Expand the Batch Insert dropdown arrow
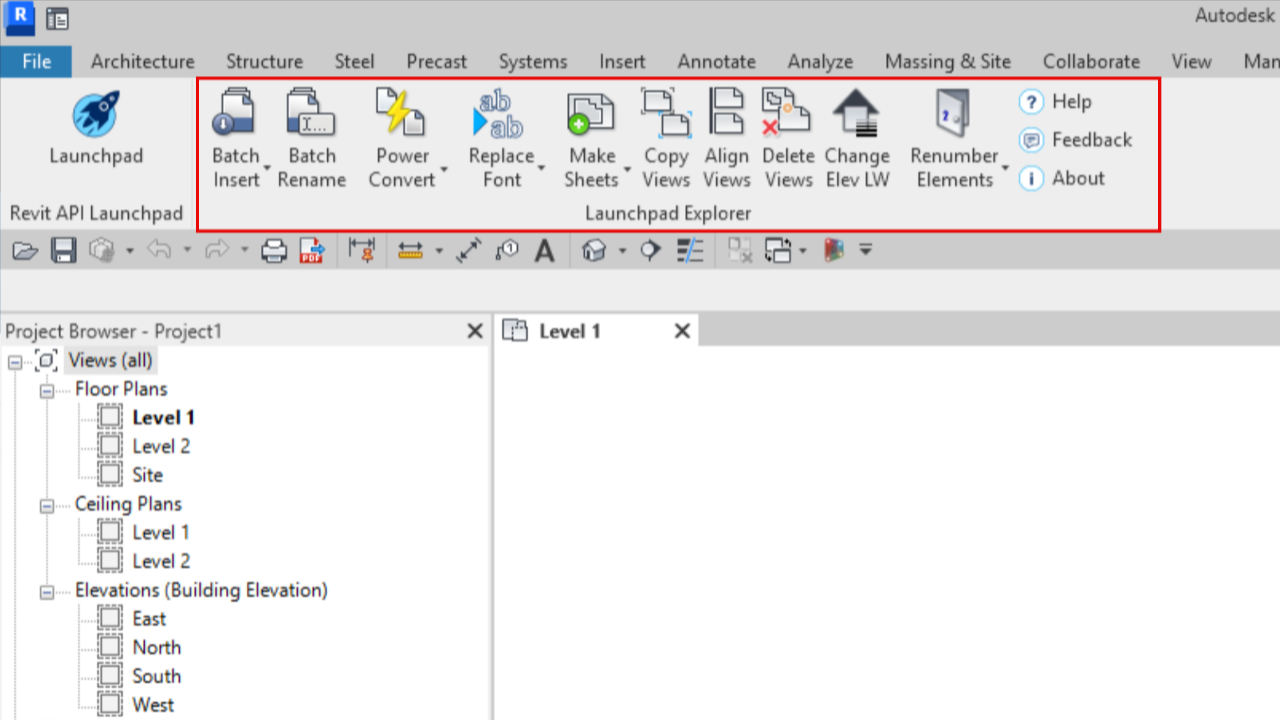This screenshot has width=1280, height=720. coord(268,168)
